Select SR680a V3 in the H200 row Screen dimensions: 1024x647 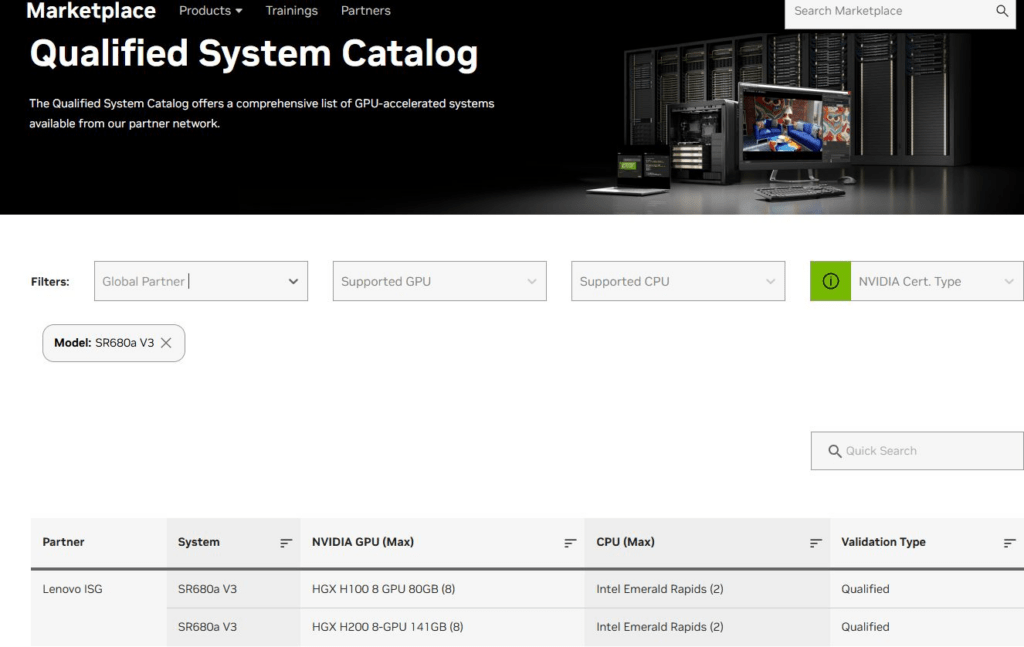(x=207, y=627)
